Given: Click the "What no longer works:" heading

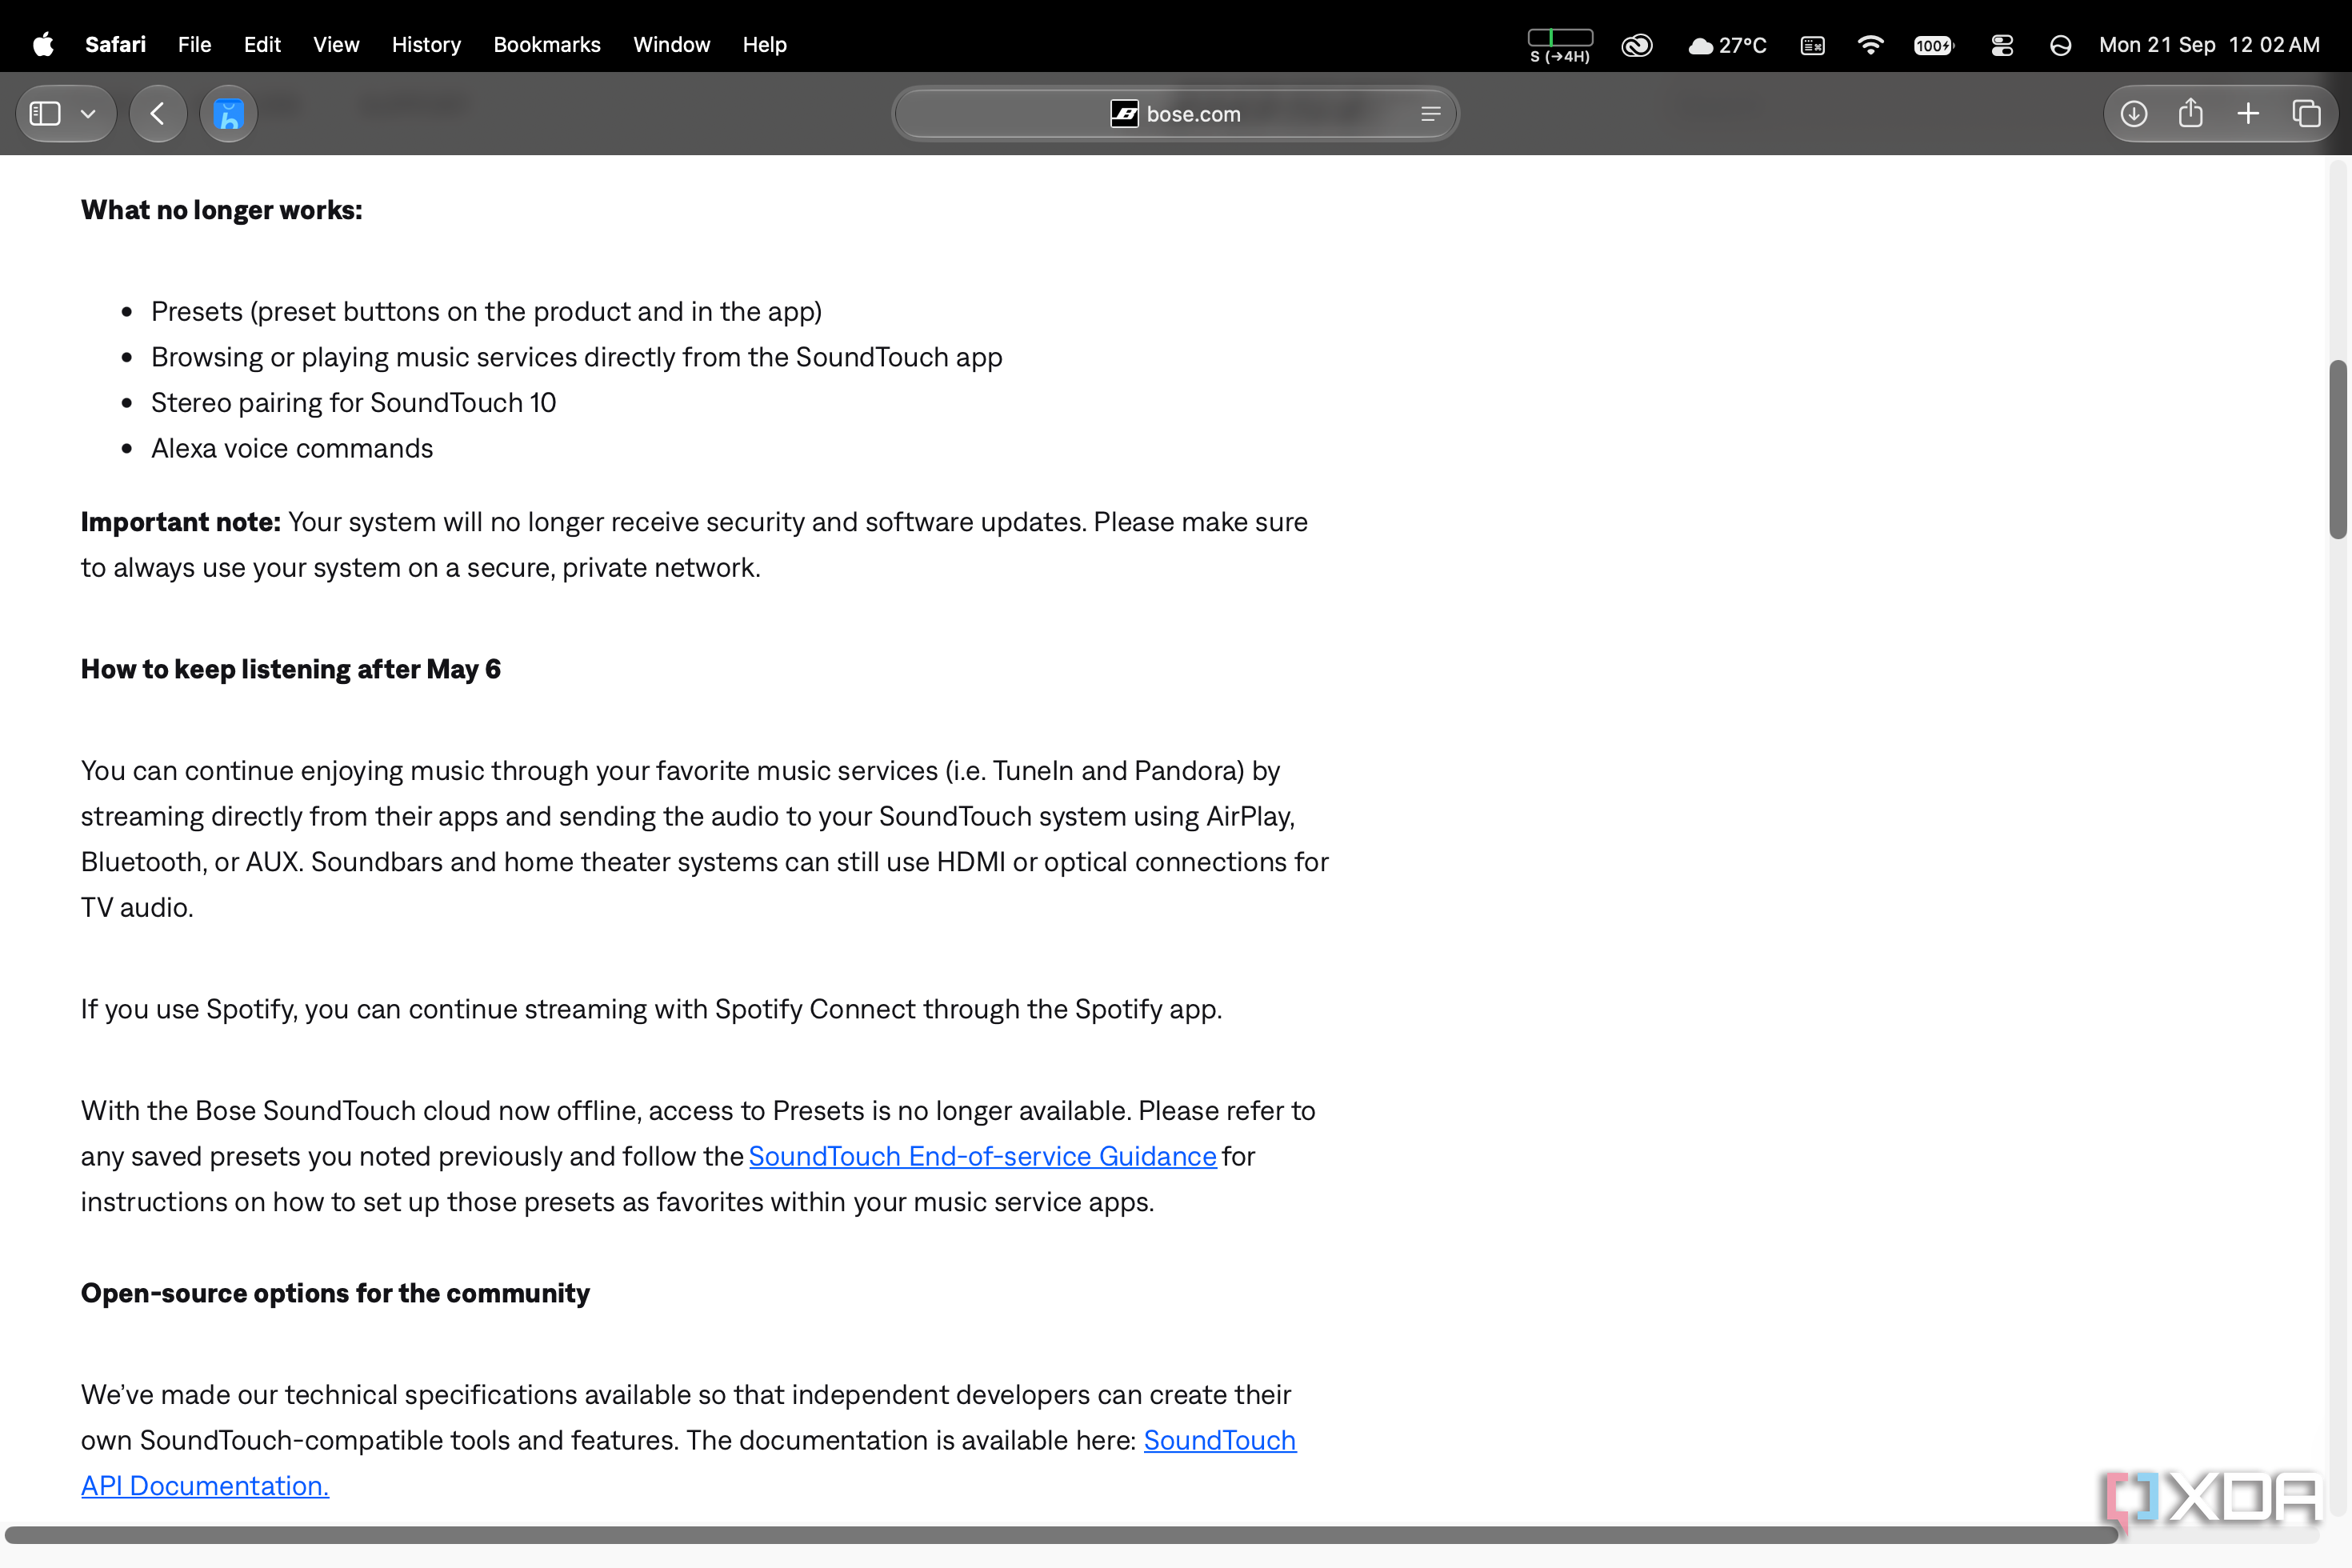Looking at the screenshot, I should (221, 210).
